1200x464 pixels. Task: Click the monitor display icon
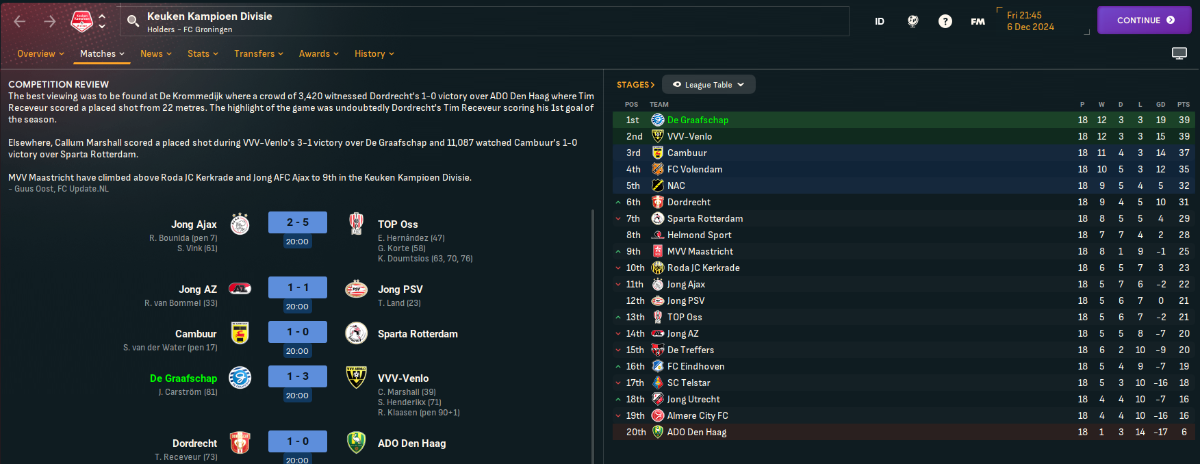point(1179,53)
